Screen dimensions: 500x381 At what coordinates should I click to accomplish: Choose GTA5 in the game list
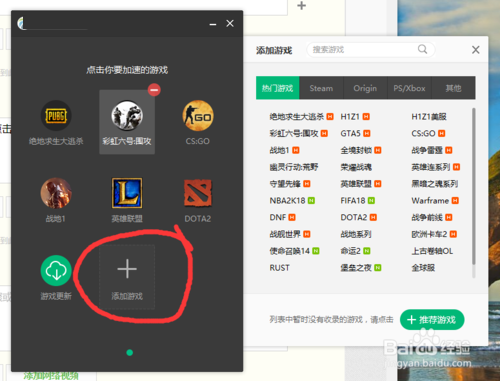[x=350, y=133]
